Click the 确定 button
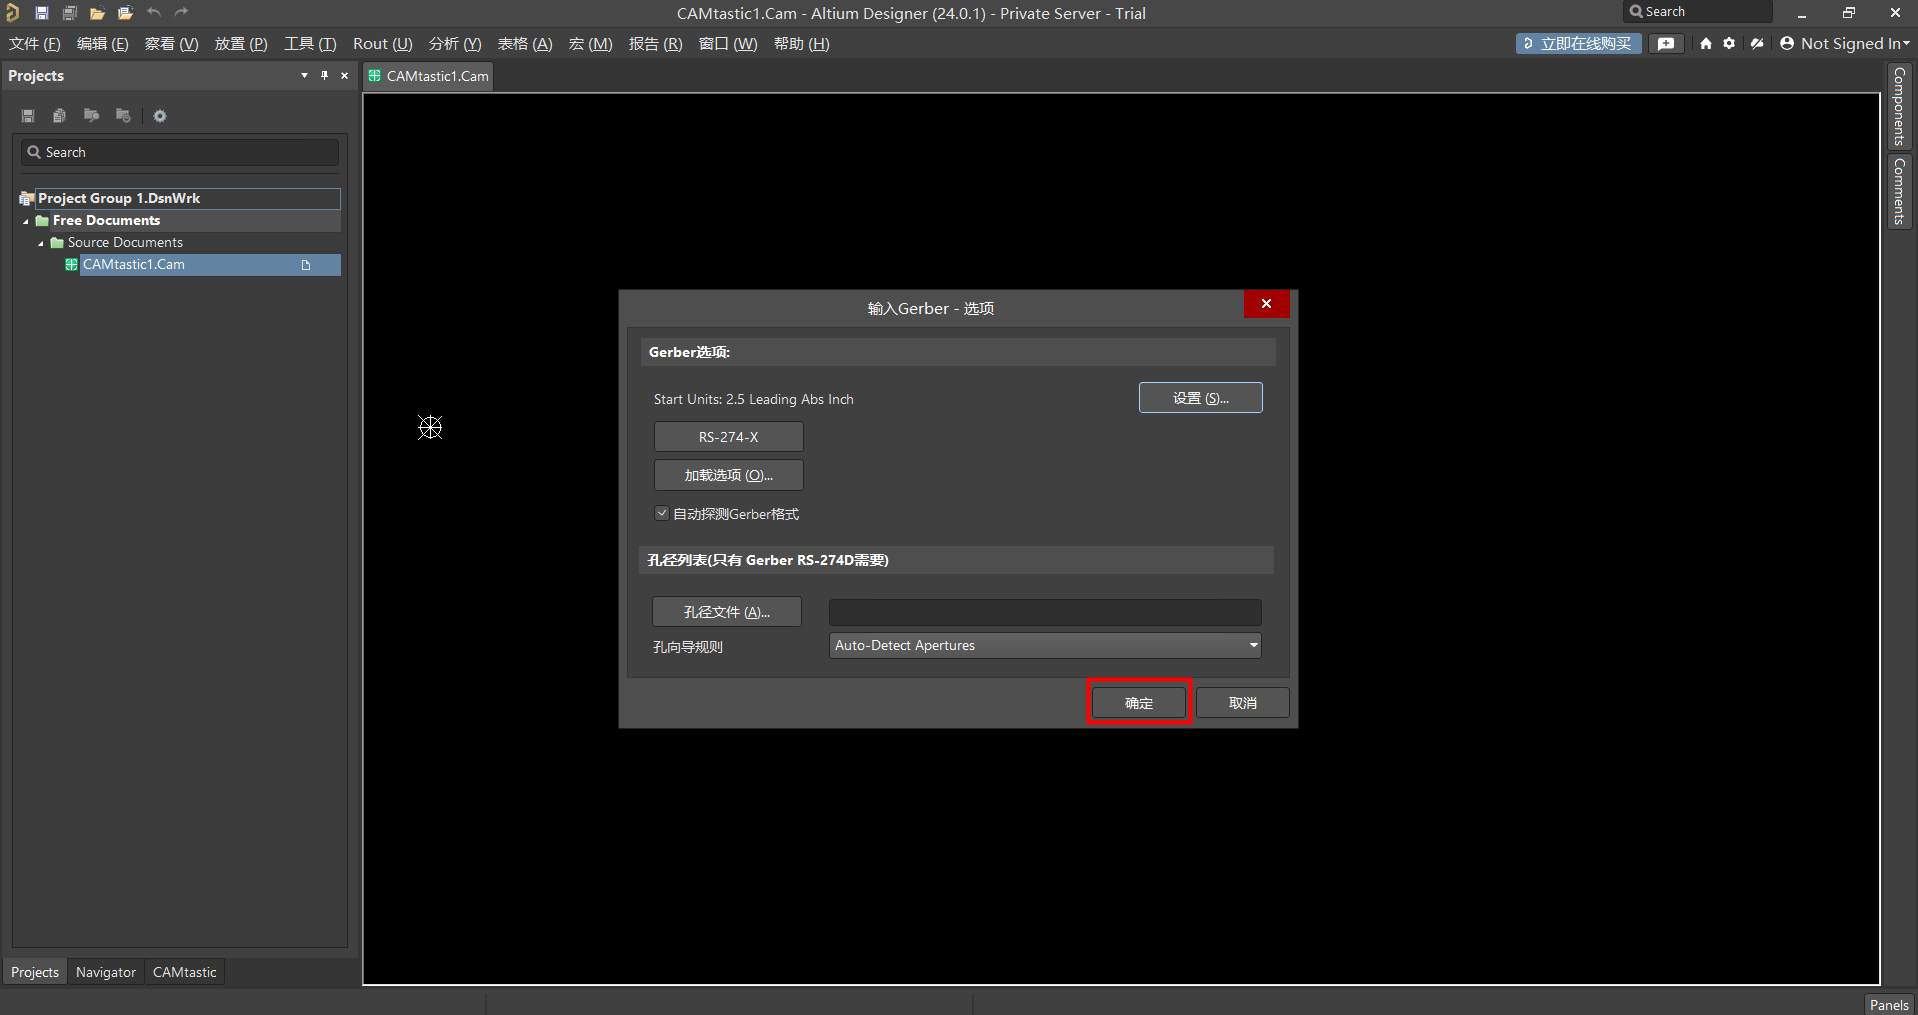The width and height of the screenshot is (1918, 1015). (x=1138, y=703)
